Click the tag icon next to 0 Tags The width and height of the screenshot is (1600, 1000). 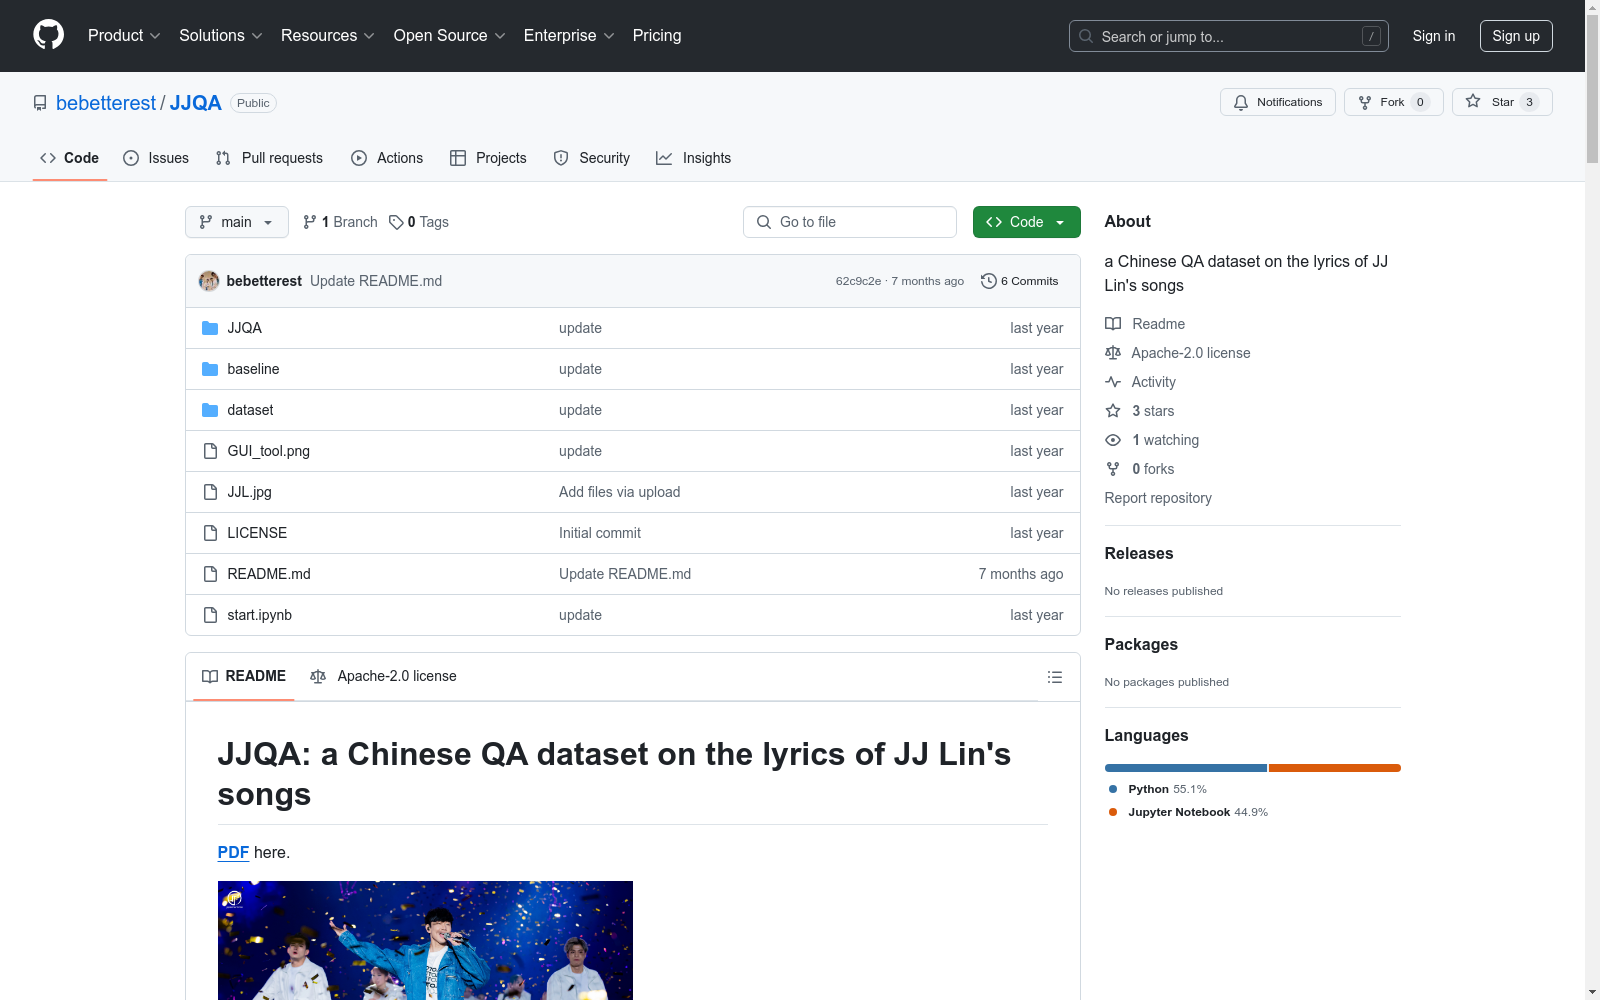pyautogui.click(x=396, y=222)
